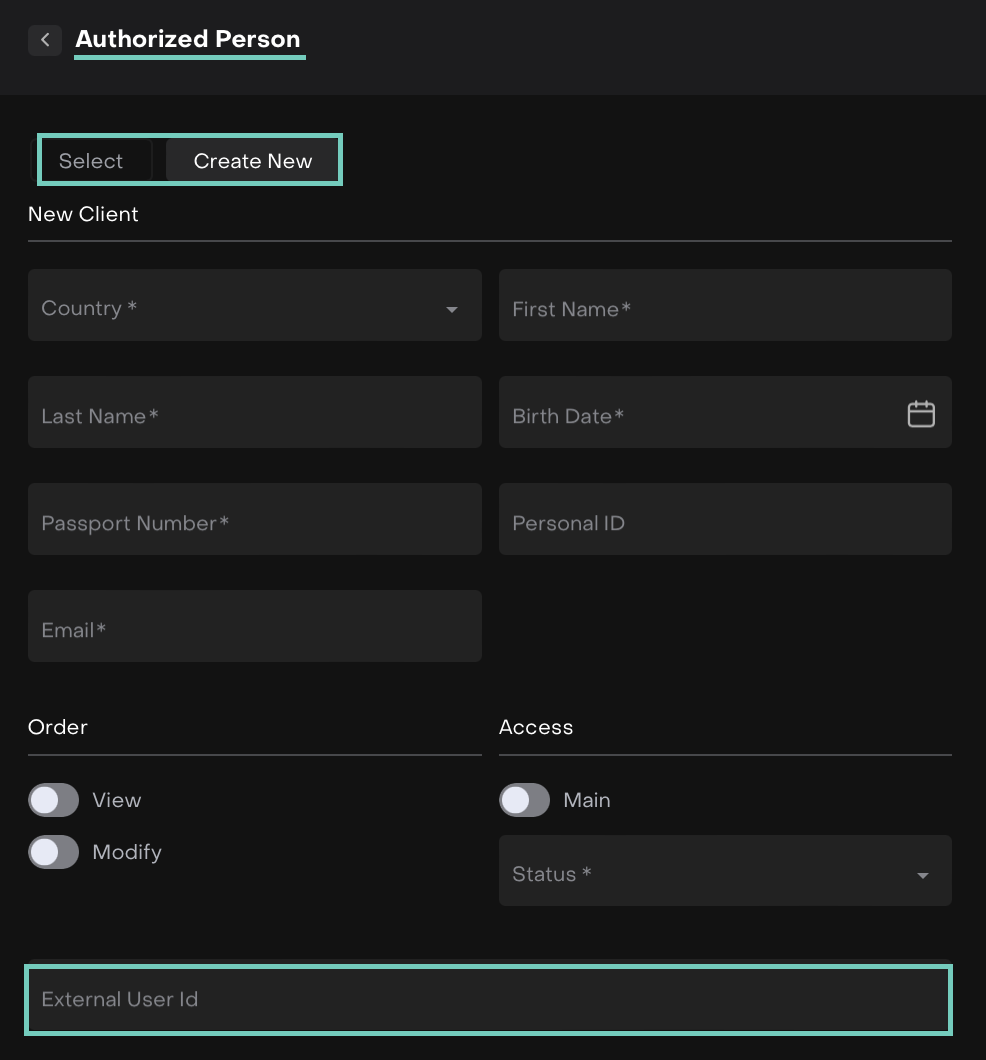The image size is (986, 1060).
Task: Open the calendar picker icon for Birth Date
Action: (x=920, y=414)
